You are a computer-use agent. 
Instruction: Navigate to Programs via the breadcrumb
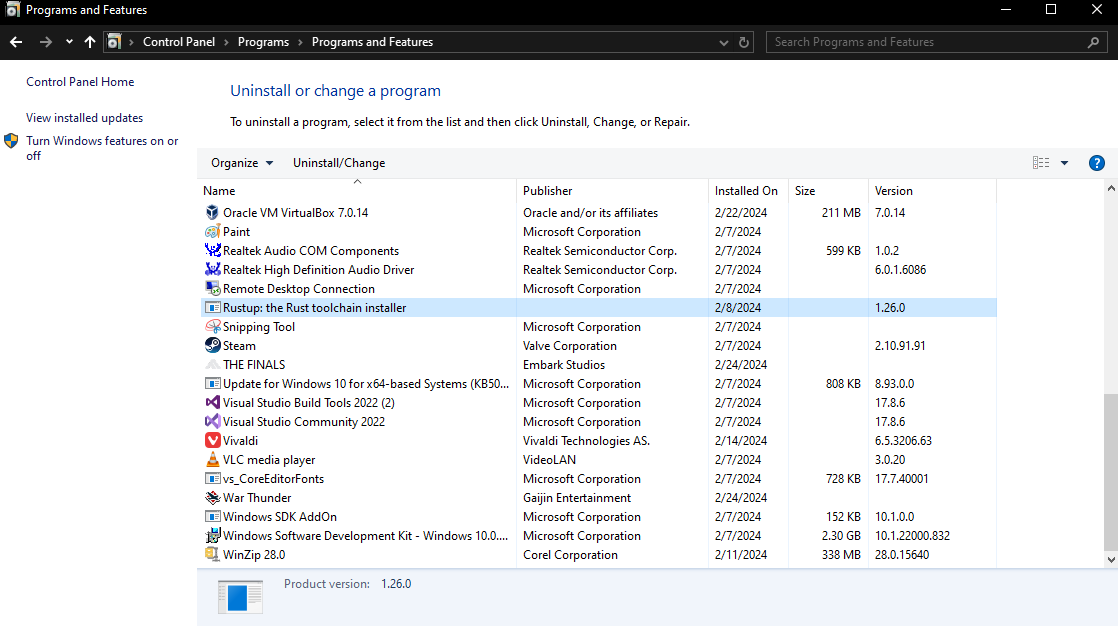[x=263, y=41]
